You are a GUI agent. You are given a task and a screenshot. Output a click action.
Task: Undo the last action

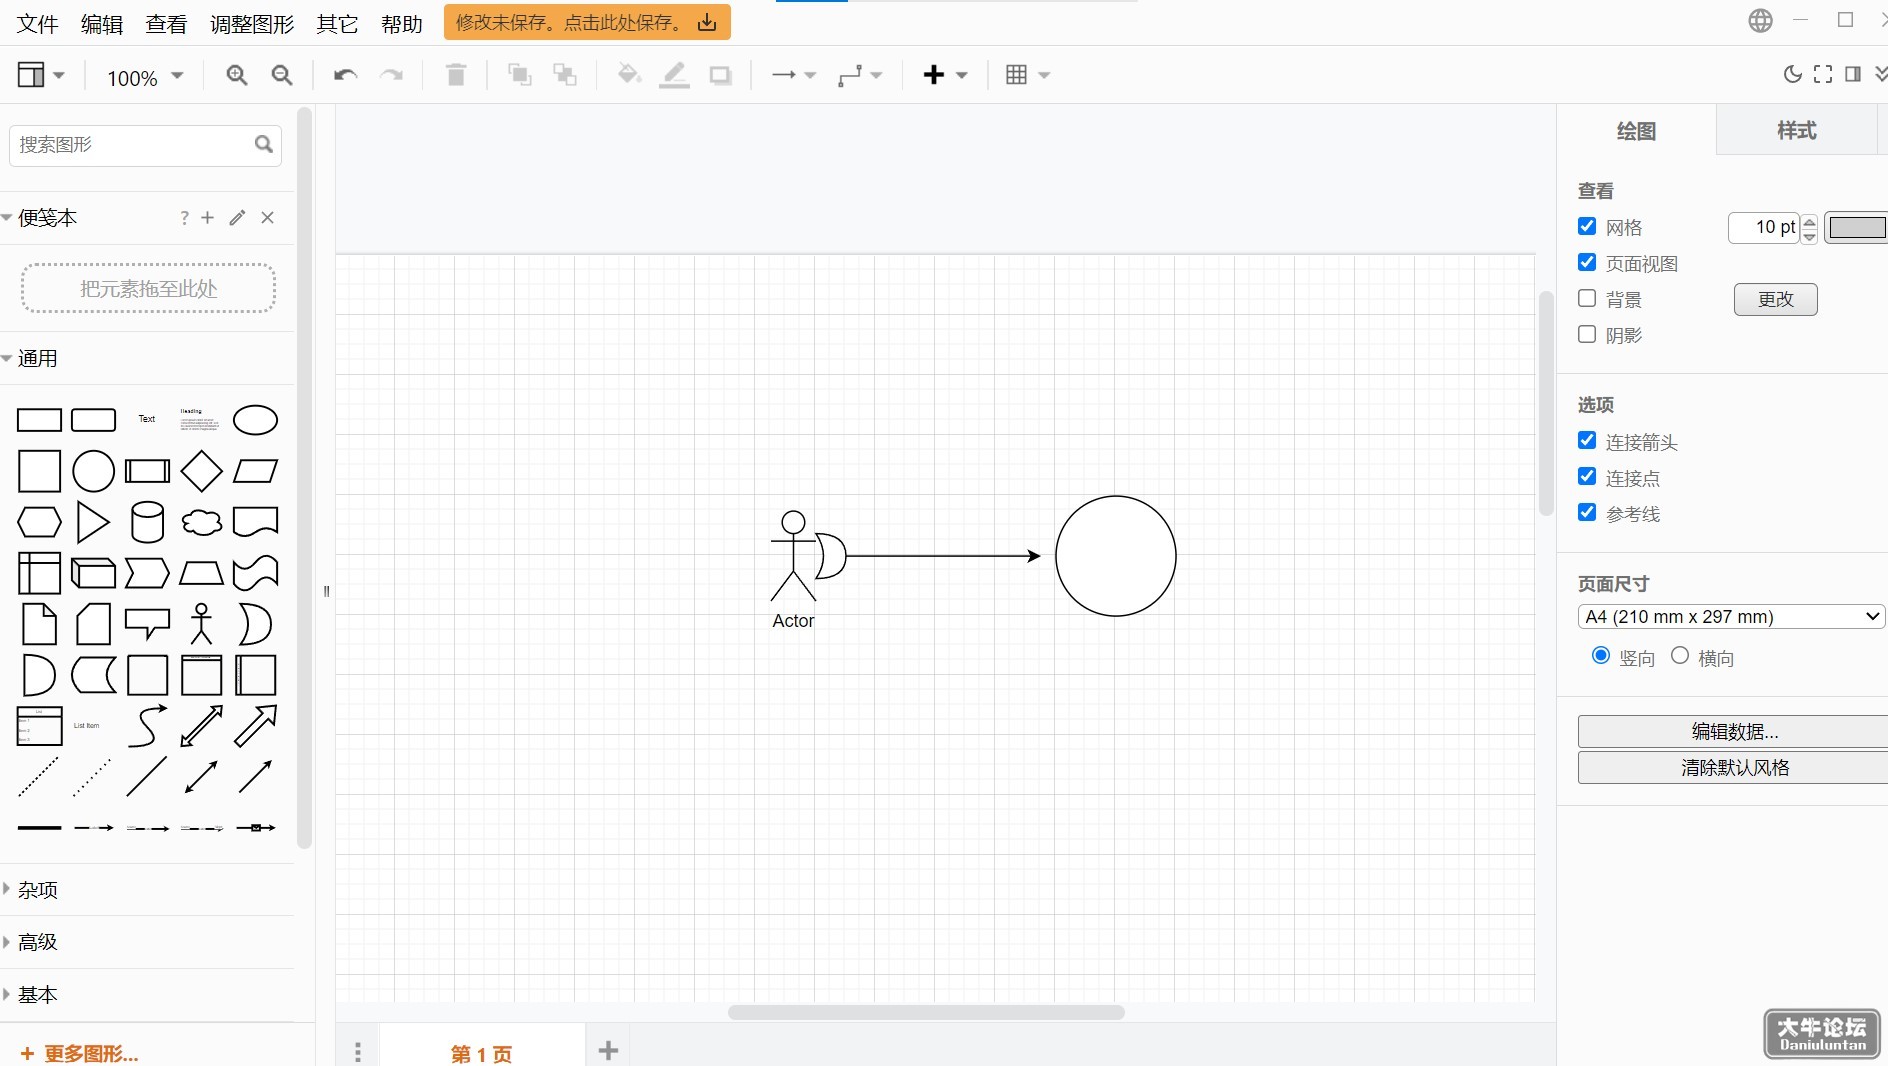click(x=345, y=75)
